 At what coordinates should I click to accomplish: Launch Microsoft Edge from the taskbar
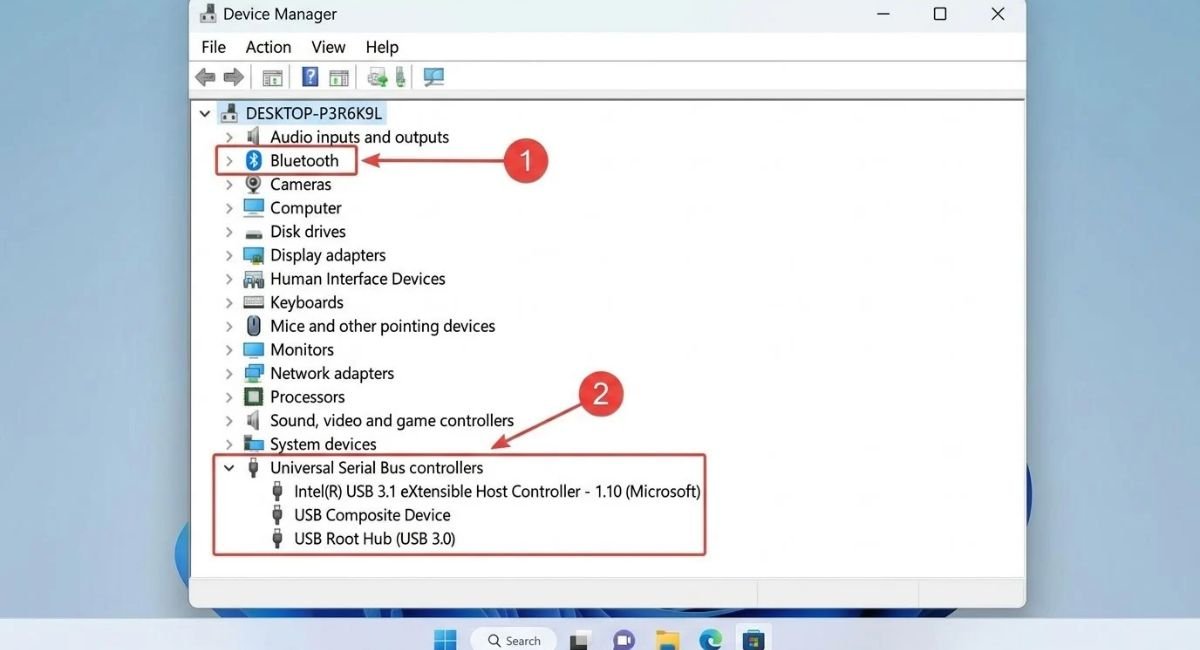pyautogui.click(x=711, y=640)
